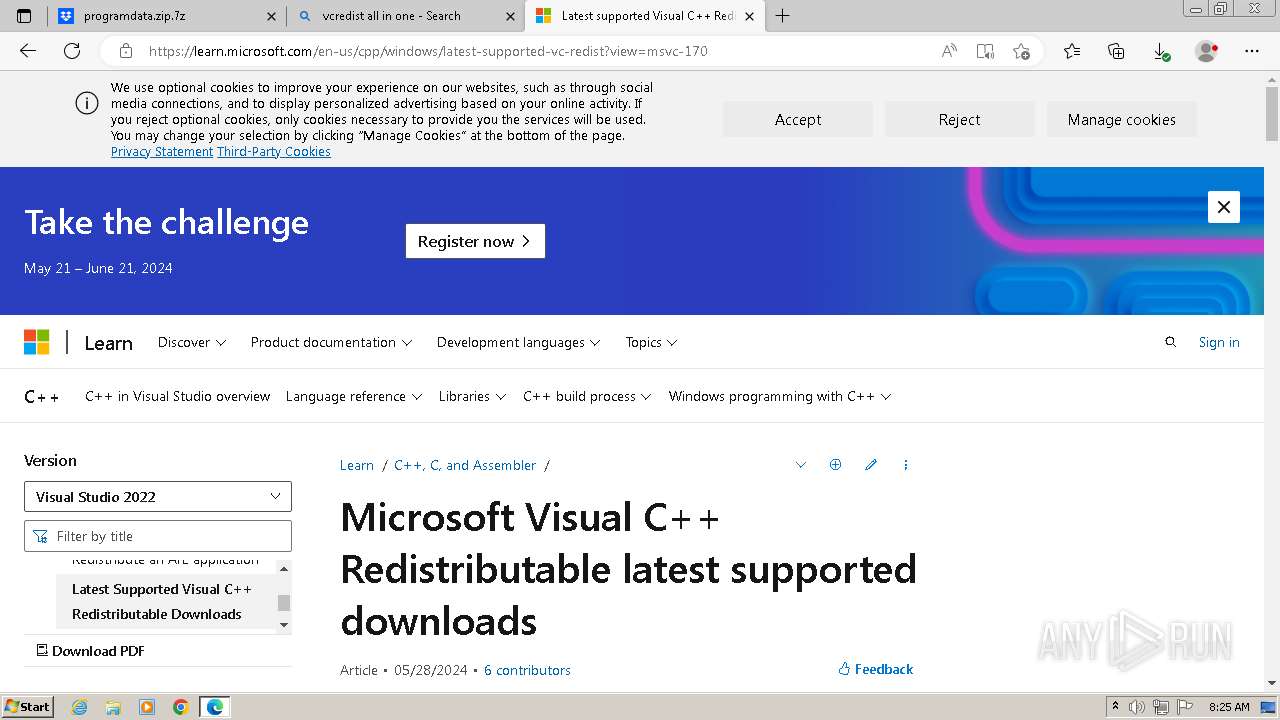Expand the Development languages menu
Viewport: 1280px width, 720px height.
(x=518, y=342)
